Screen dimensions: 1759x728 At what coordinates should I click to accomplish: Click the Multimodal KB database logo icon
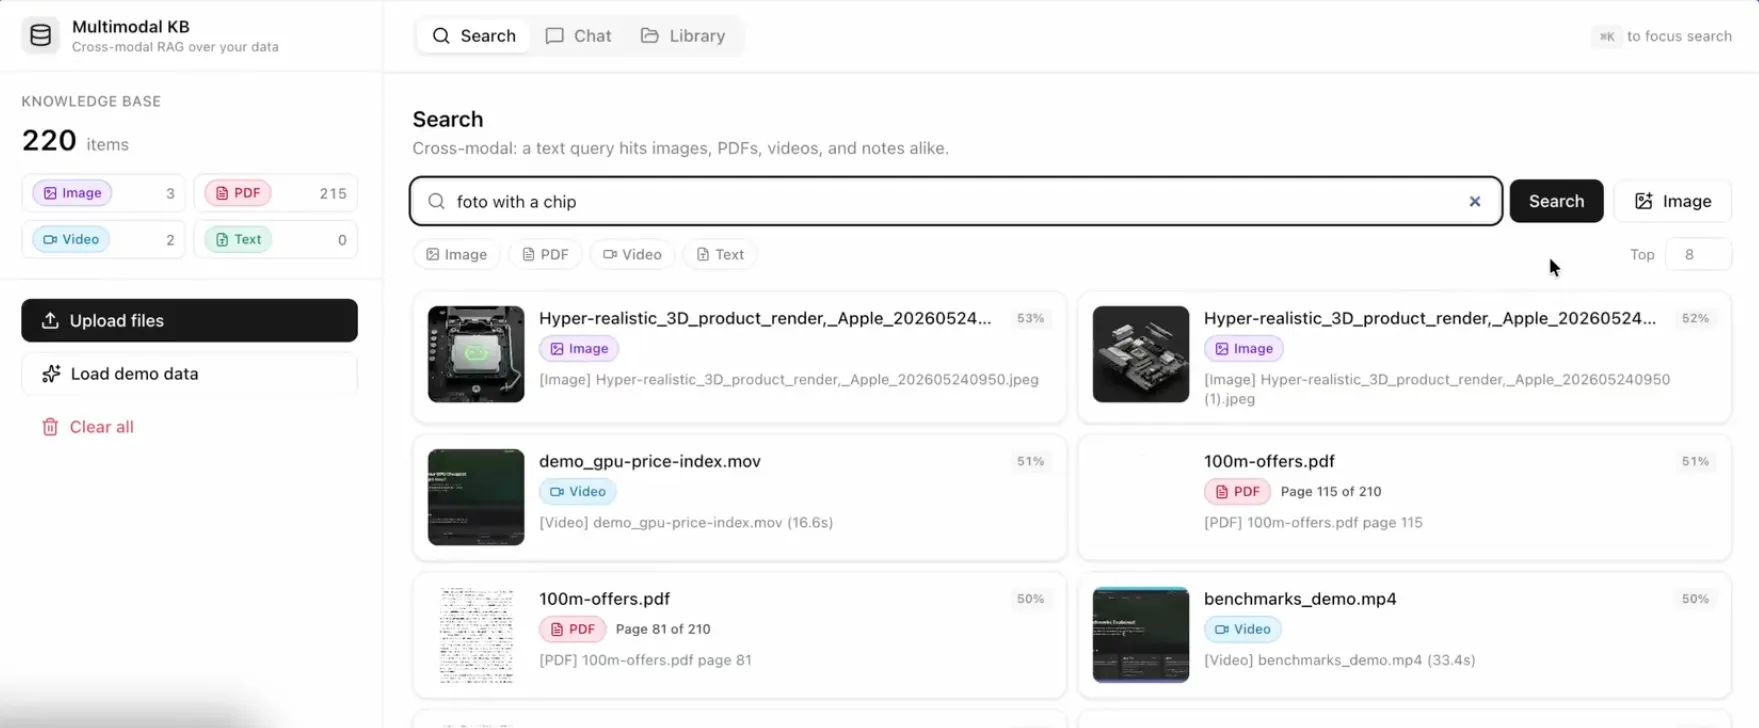[x=40, y=36]
